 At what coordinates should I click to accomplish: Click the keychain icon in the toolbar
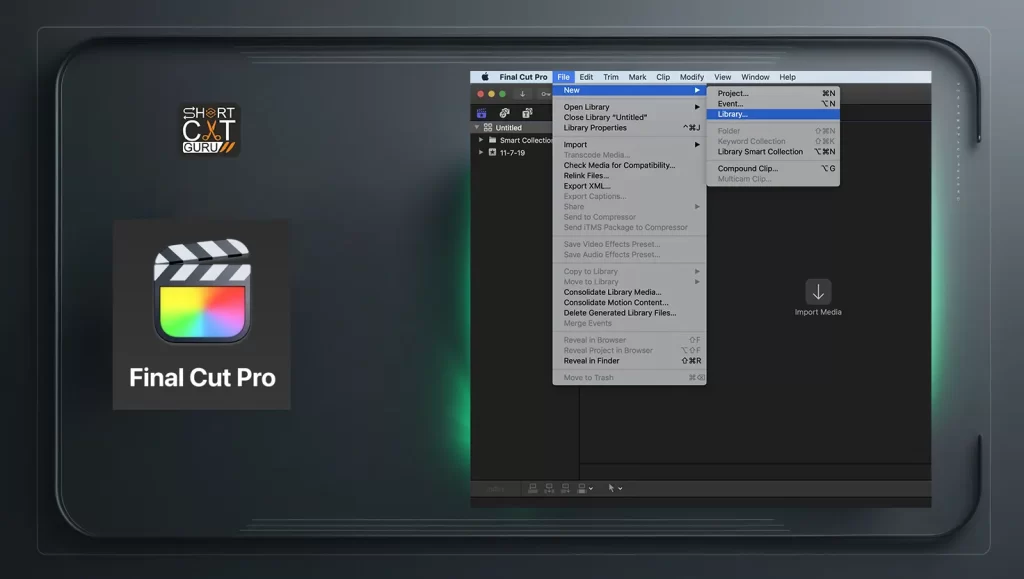point(545,94)
